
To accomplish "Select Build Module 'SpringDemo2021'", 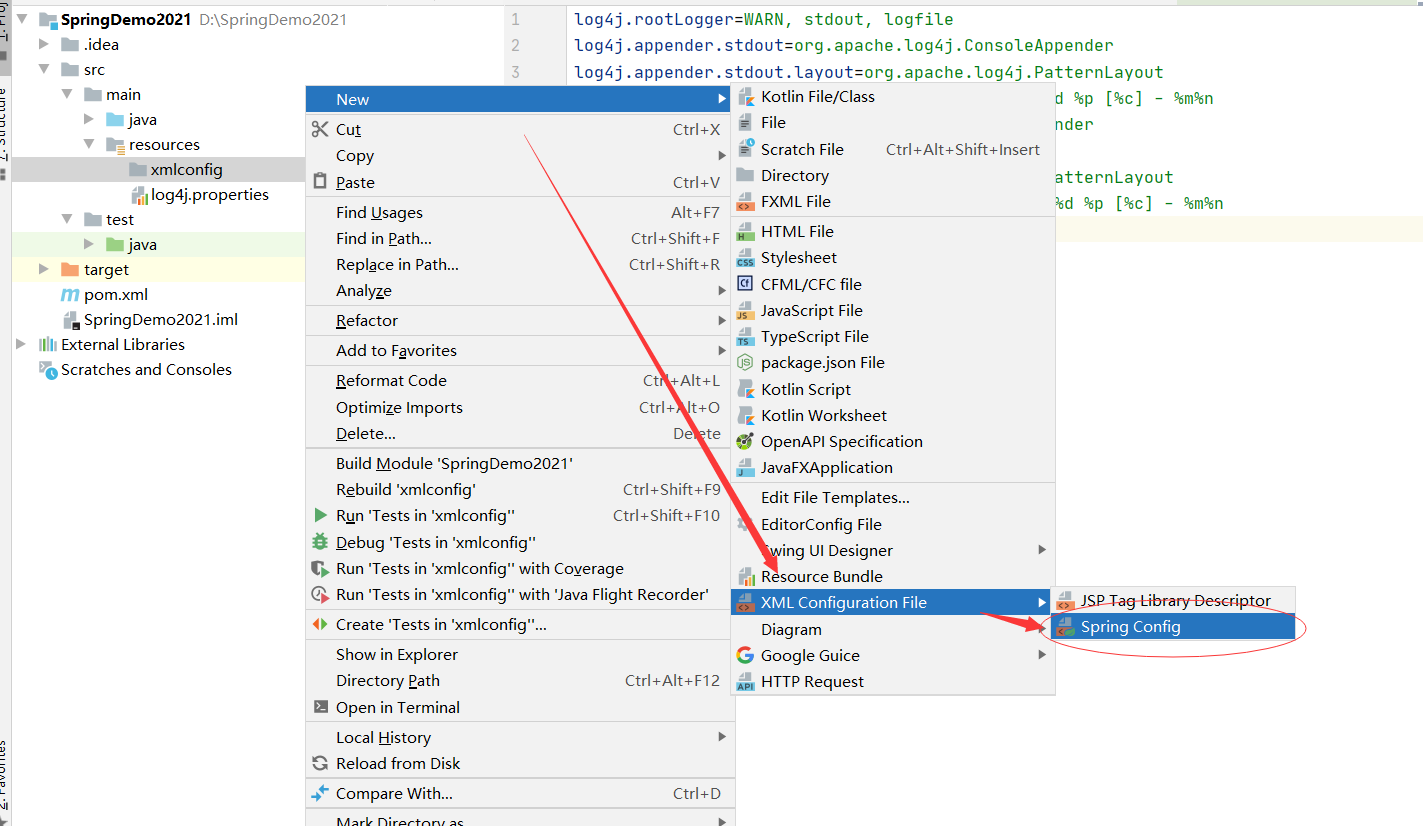I will pyautogui.click(x=518, y=463).
